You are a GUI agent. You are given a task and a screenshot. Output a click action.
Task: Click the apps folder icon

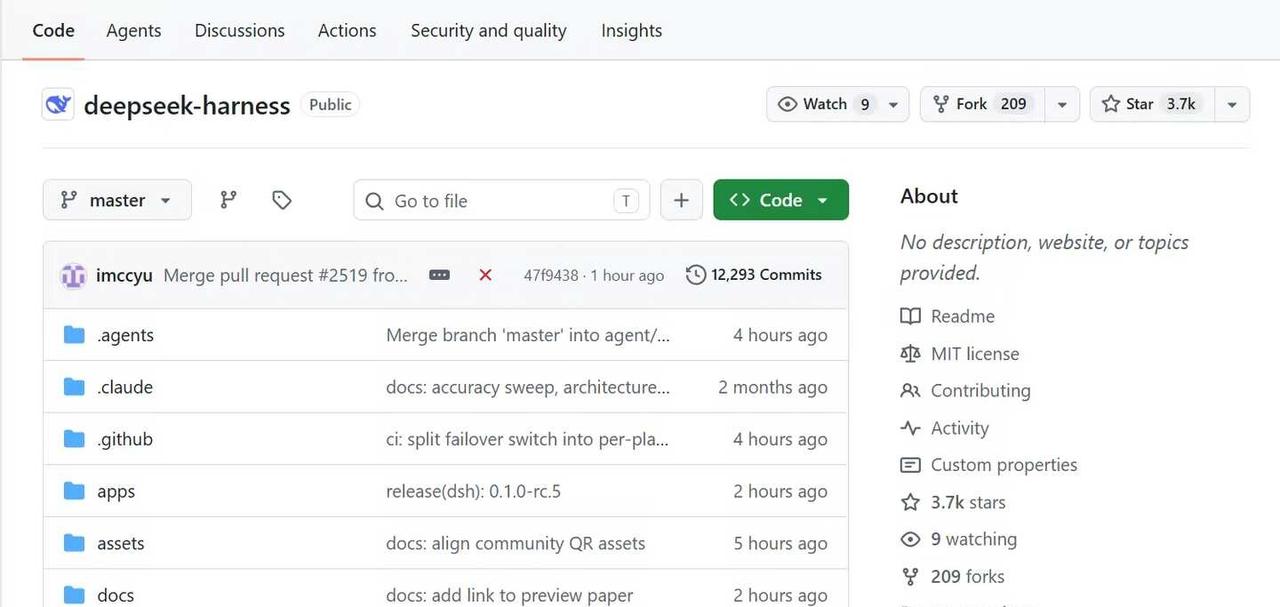pyautogui.click(x=74, y=491)
